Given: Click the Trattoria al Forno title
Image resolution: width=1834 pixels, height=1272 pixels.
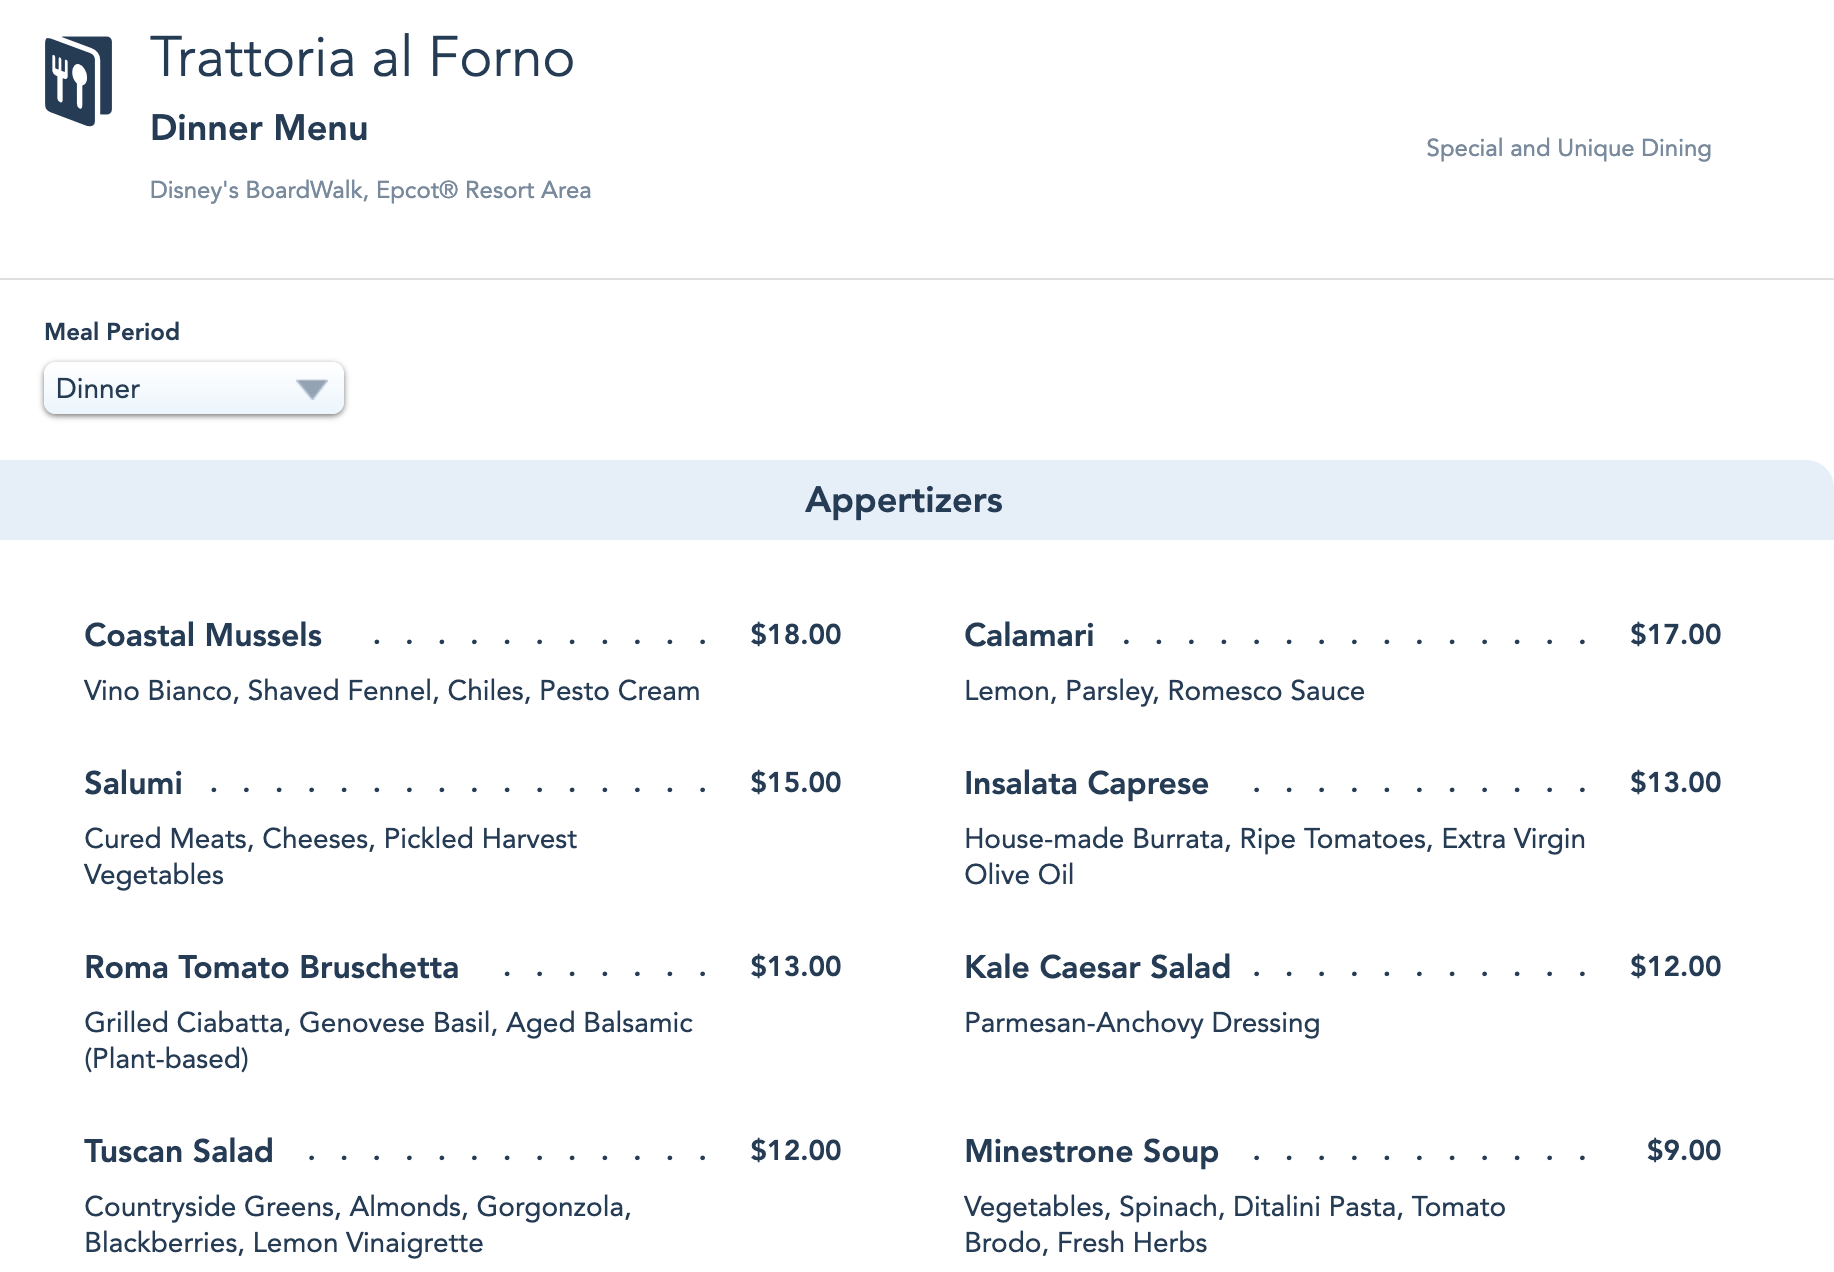Looking at the screenshot, I should 362,58.
